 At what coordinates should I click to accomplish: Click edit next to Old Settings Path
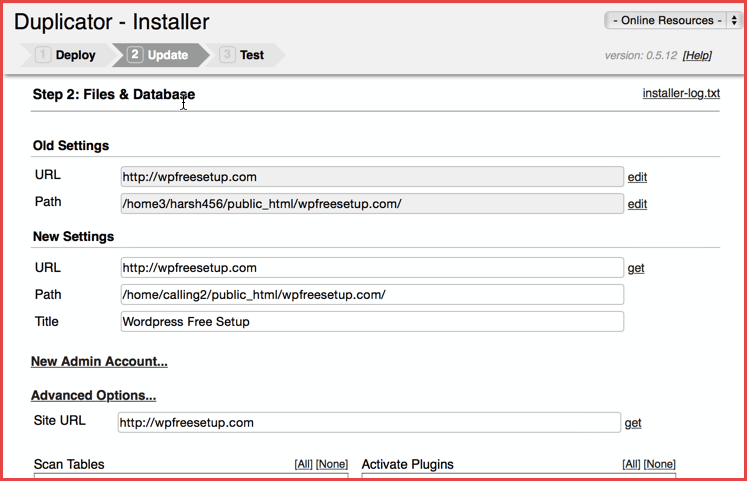point(637,204)
